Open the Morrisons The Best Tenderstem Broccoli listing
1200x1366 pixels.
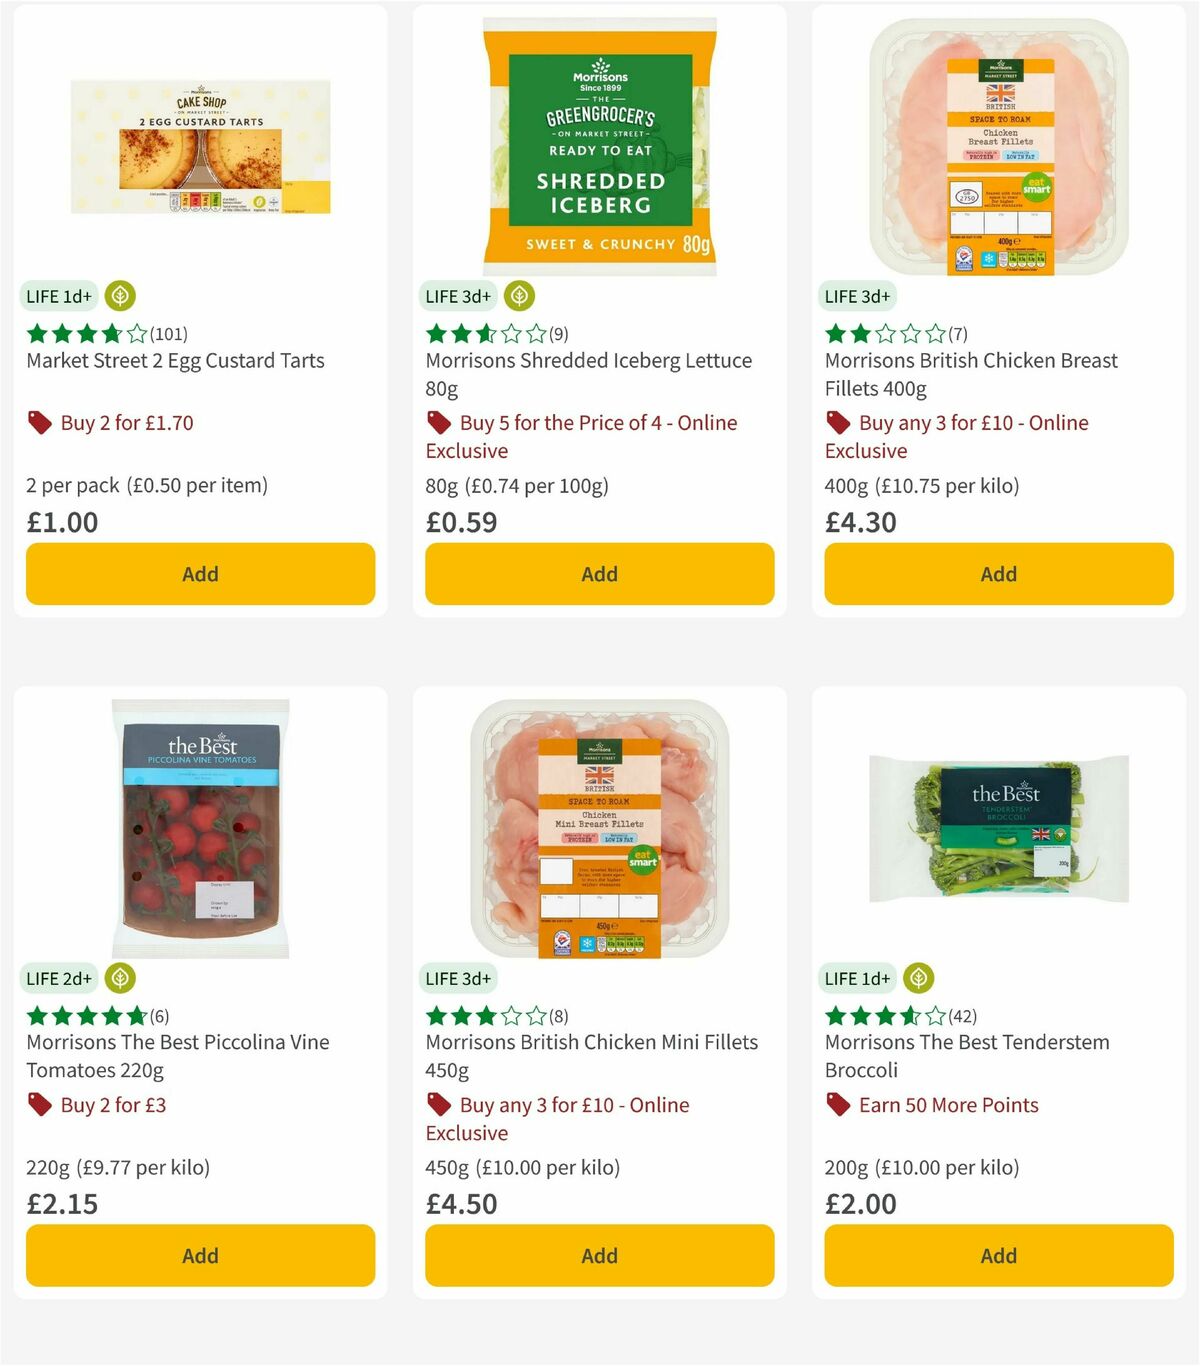966,1056
